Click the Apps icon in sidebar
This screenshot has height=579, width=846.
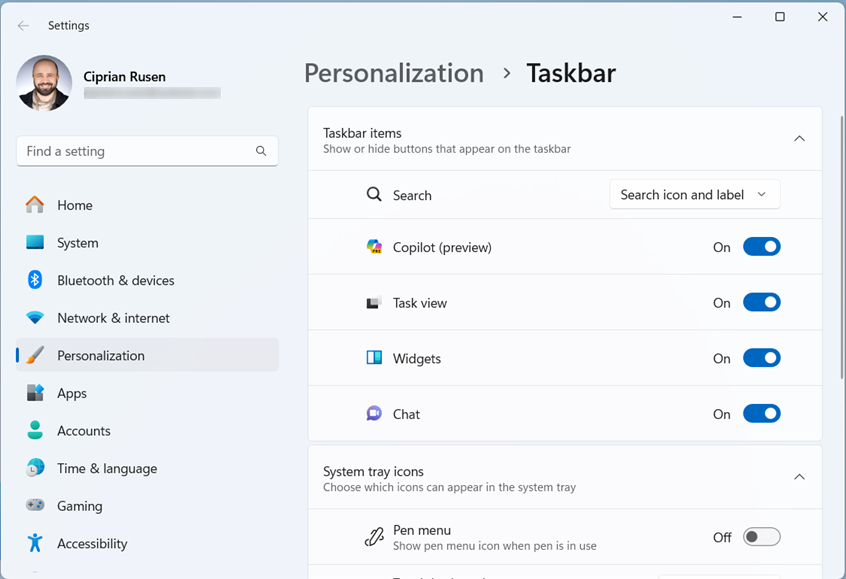coord(35,393)
